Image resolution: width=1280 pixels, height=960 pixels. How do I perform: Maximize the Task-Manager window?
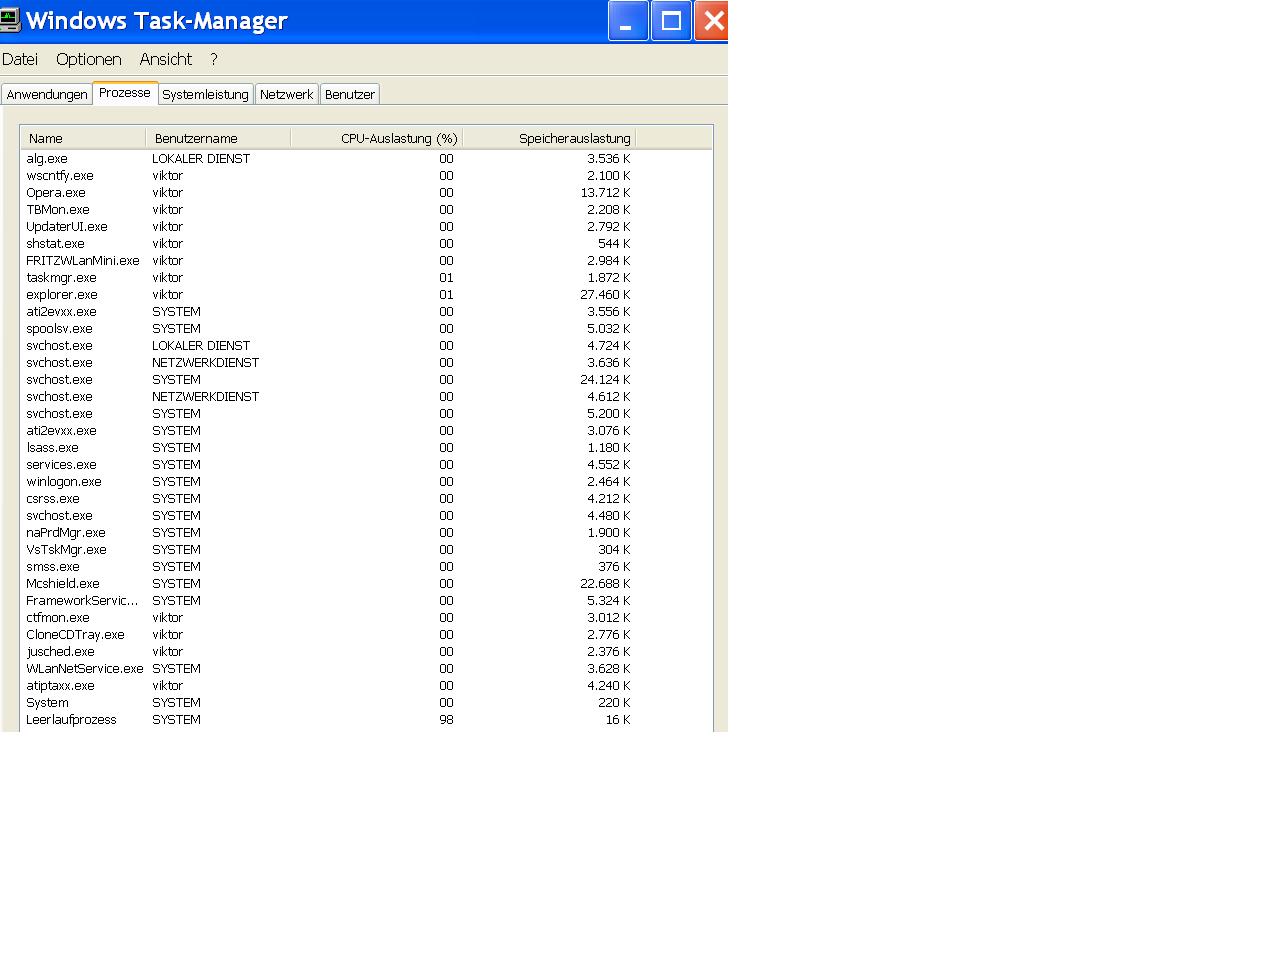671,21
